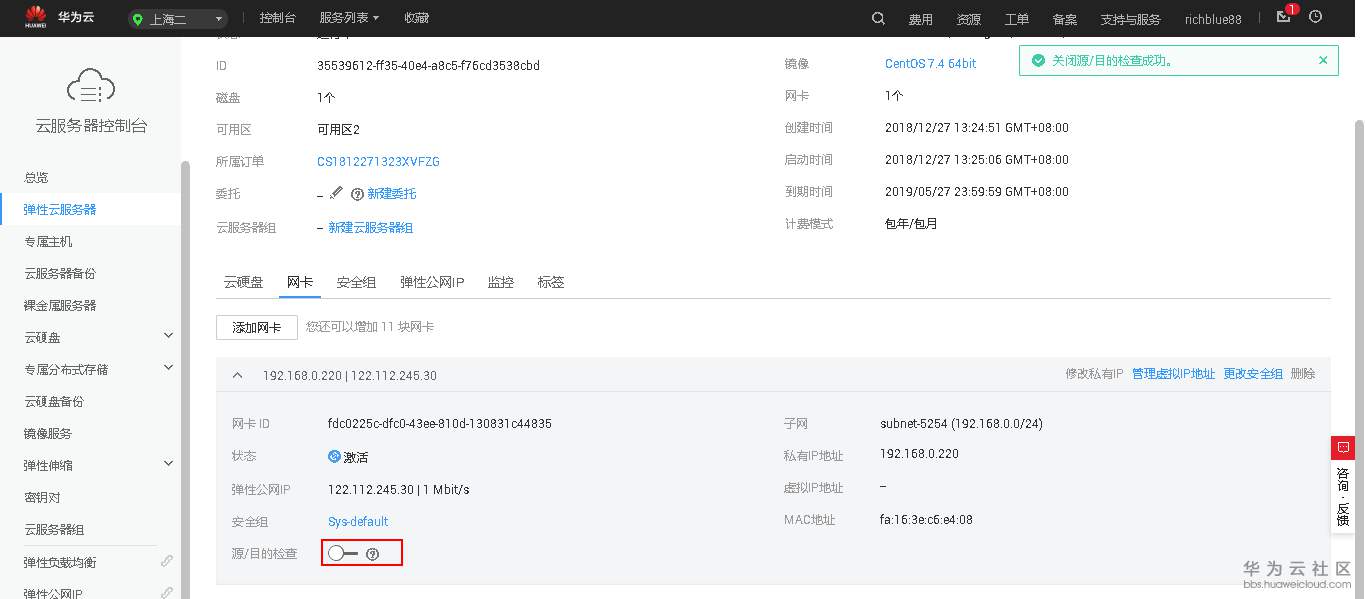This screenshot has width=1365, height=599.
Task: Open the 服务列表 dropdown menu
Action: click(349, 18)
